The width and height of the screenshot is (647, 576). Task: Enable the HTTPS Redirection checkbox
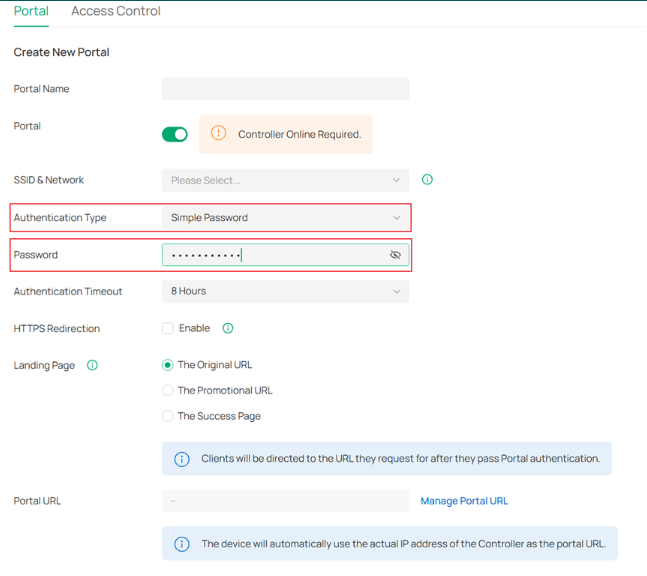tap(168, 328)
